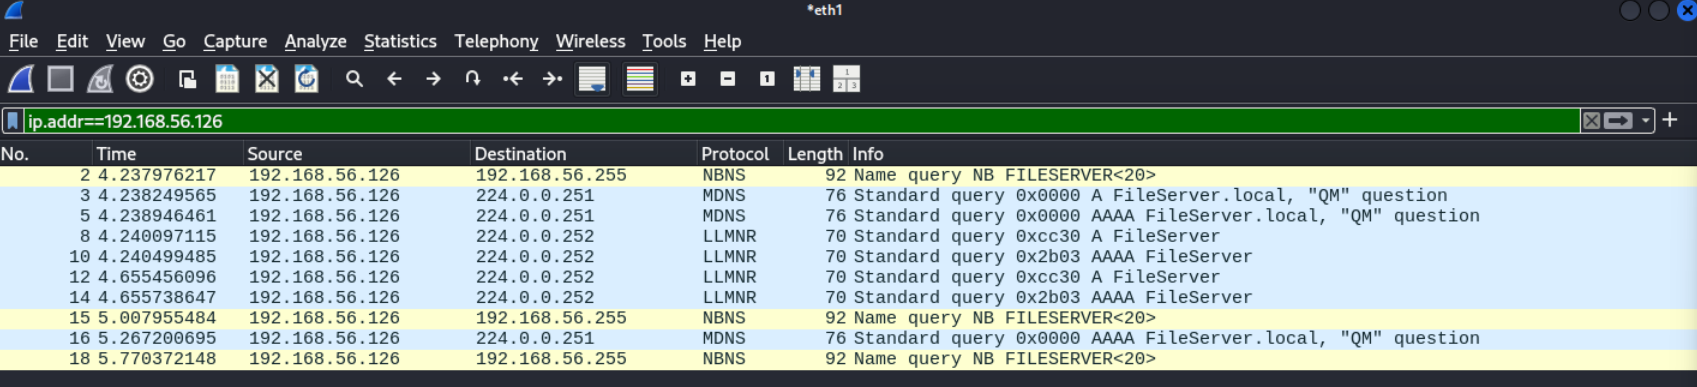The image size is (1697, 387).
Task: Open capture options gear icon
Action: click(x=140, y=79)
